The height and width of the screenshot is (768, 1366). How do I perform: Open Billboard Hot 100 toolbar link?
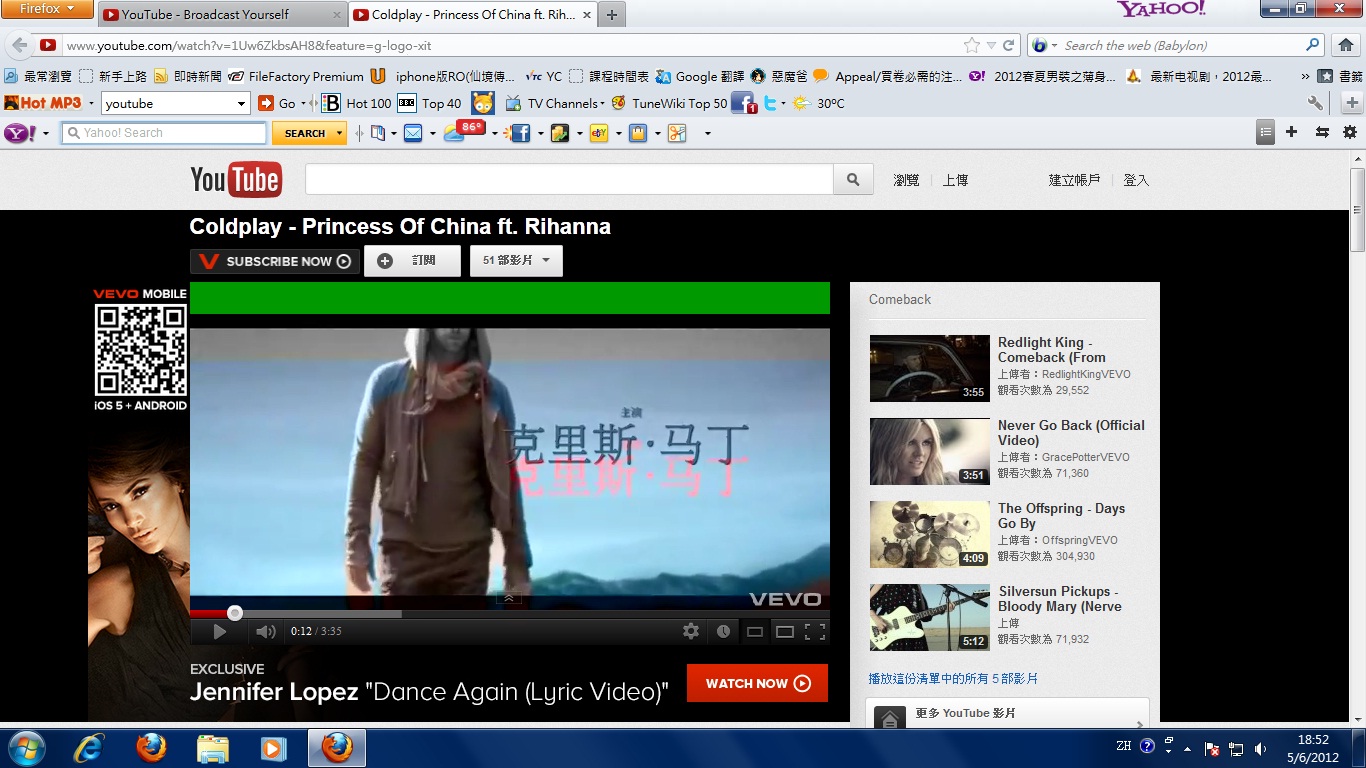pos(356,103)
